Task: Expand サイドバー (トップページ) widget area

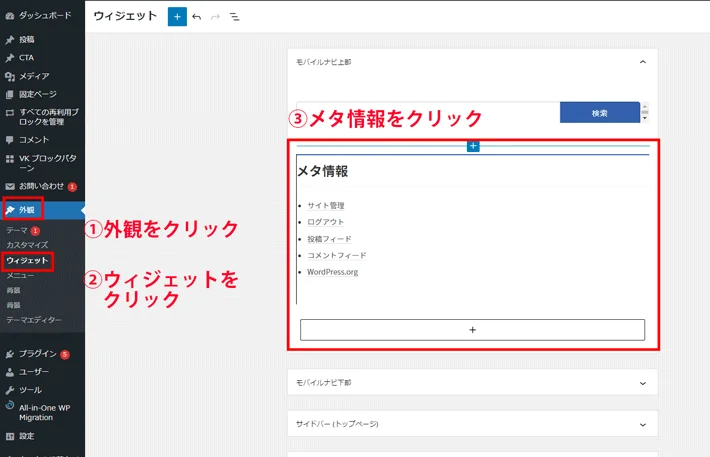Action: click(643, 424)
